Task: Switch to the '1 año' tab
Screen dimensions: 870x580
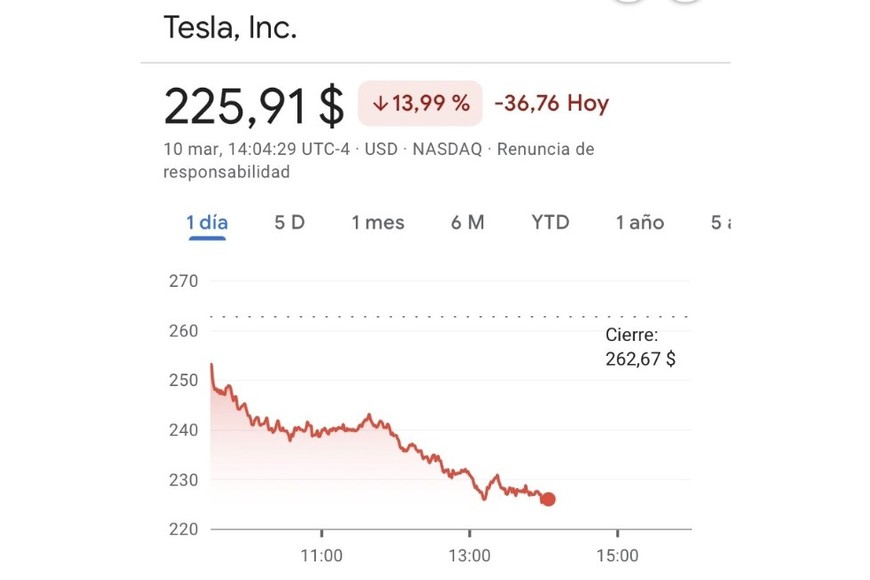Action: [639, 222]
